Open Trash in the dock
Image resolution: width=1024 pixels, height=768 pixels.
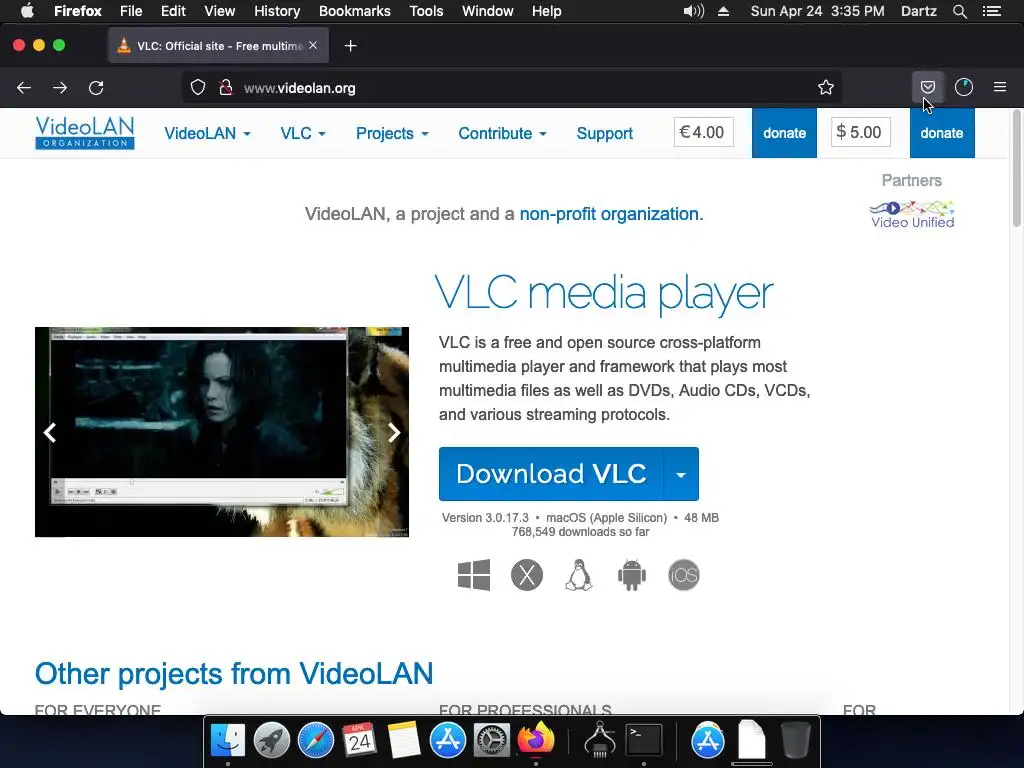[x=795, y=741]
